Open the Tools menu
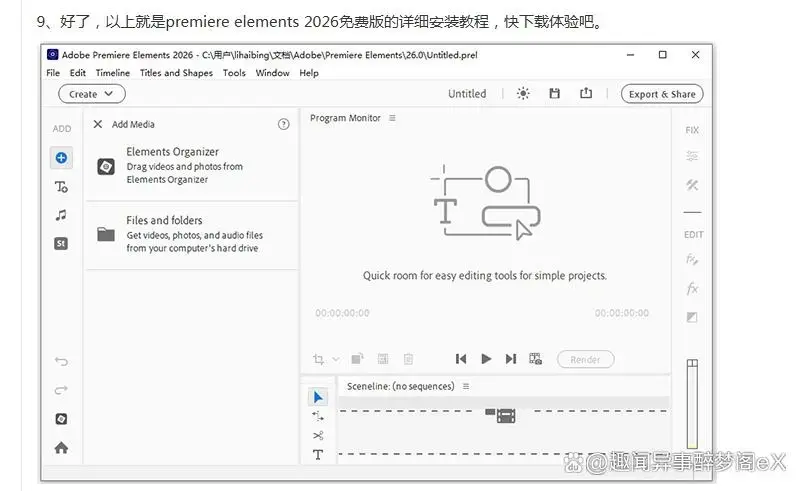Image resolution: width=802 pixels, height=491 pixels. (x=234, y=73)
